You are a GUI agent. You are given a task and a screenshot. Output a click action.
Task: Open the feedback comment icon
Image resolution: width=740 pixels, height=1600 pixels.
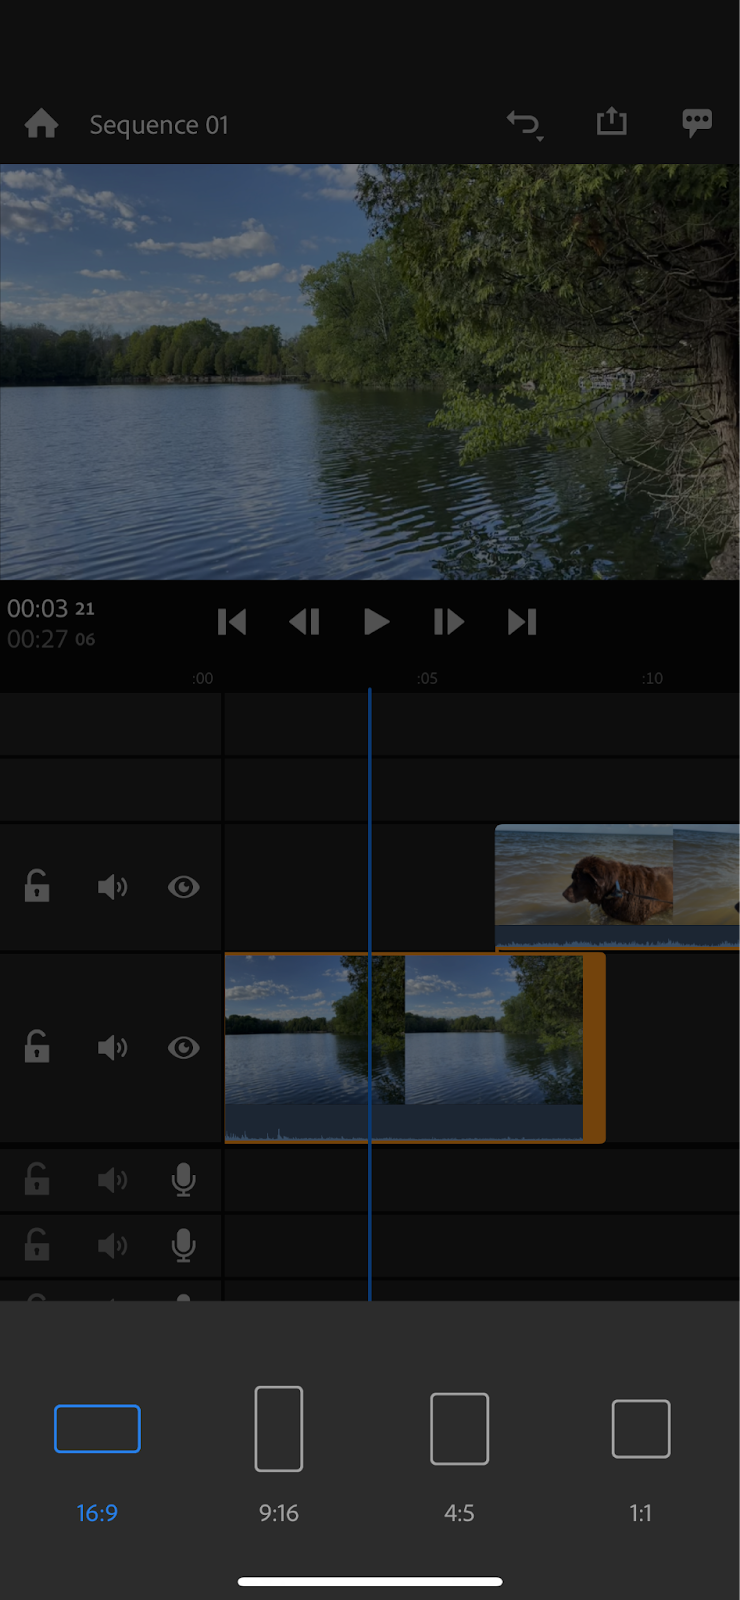coord(696,123)
